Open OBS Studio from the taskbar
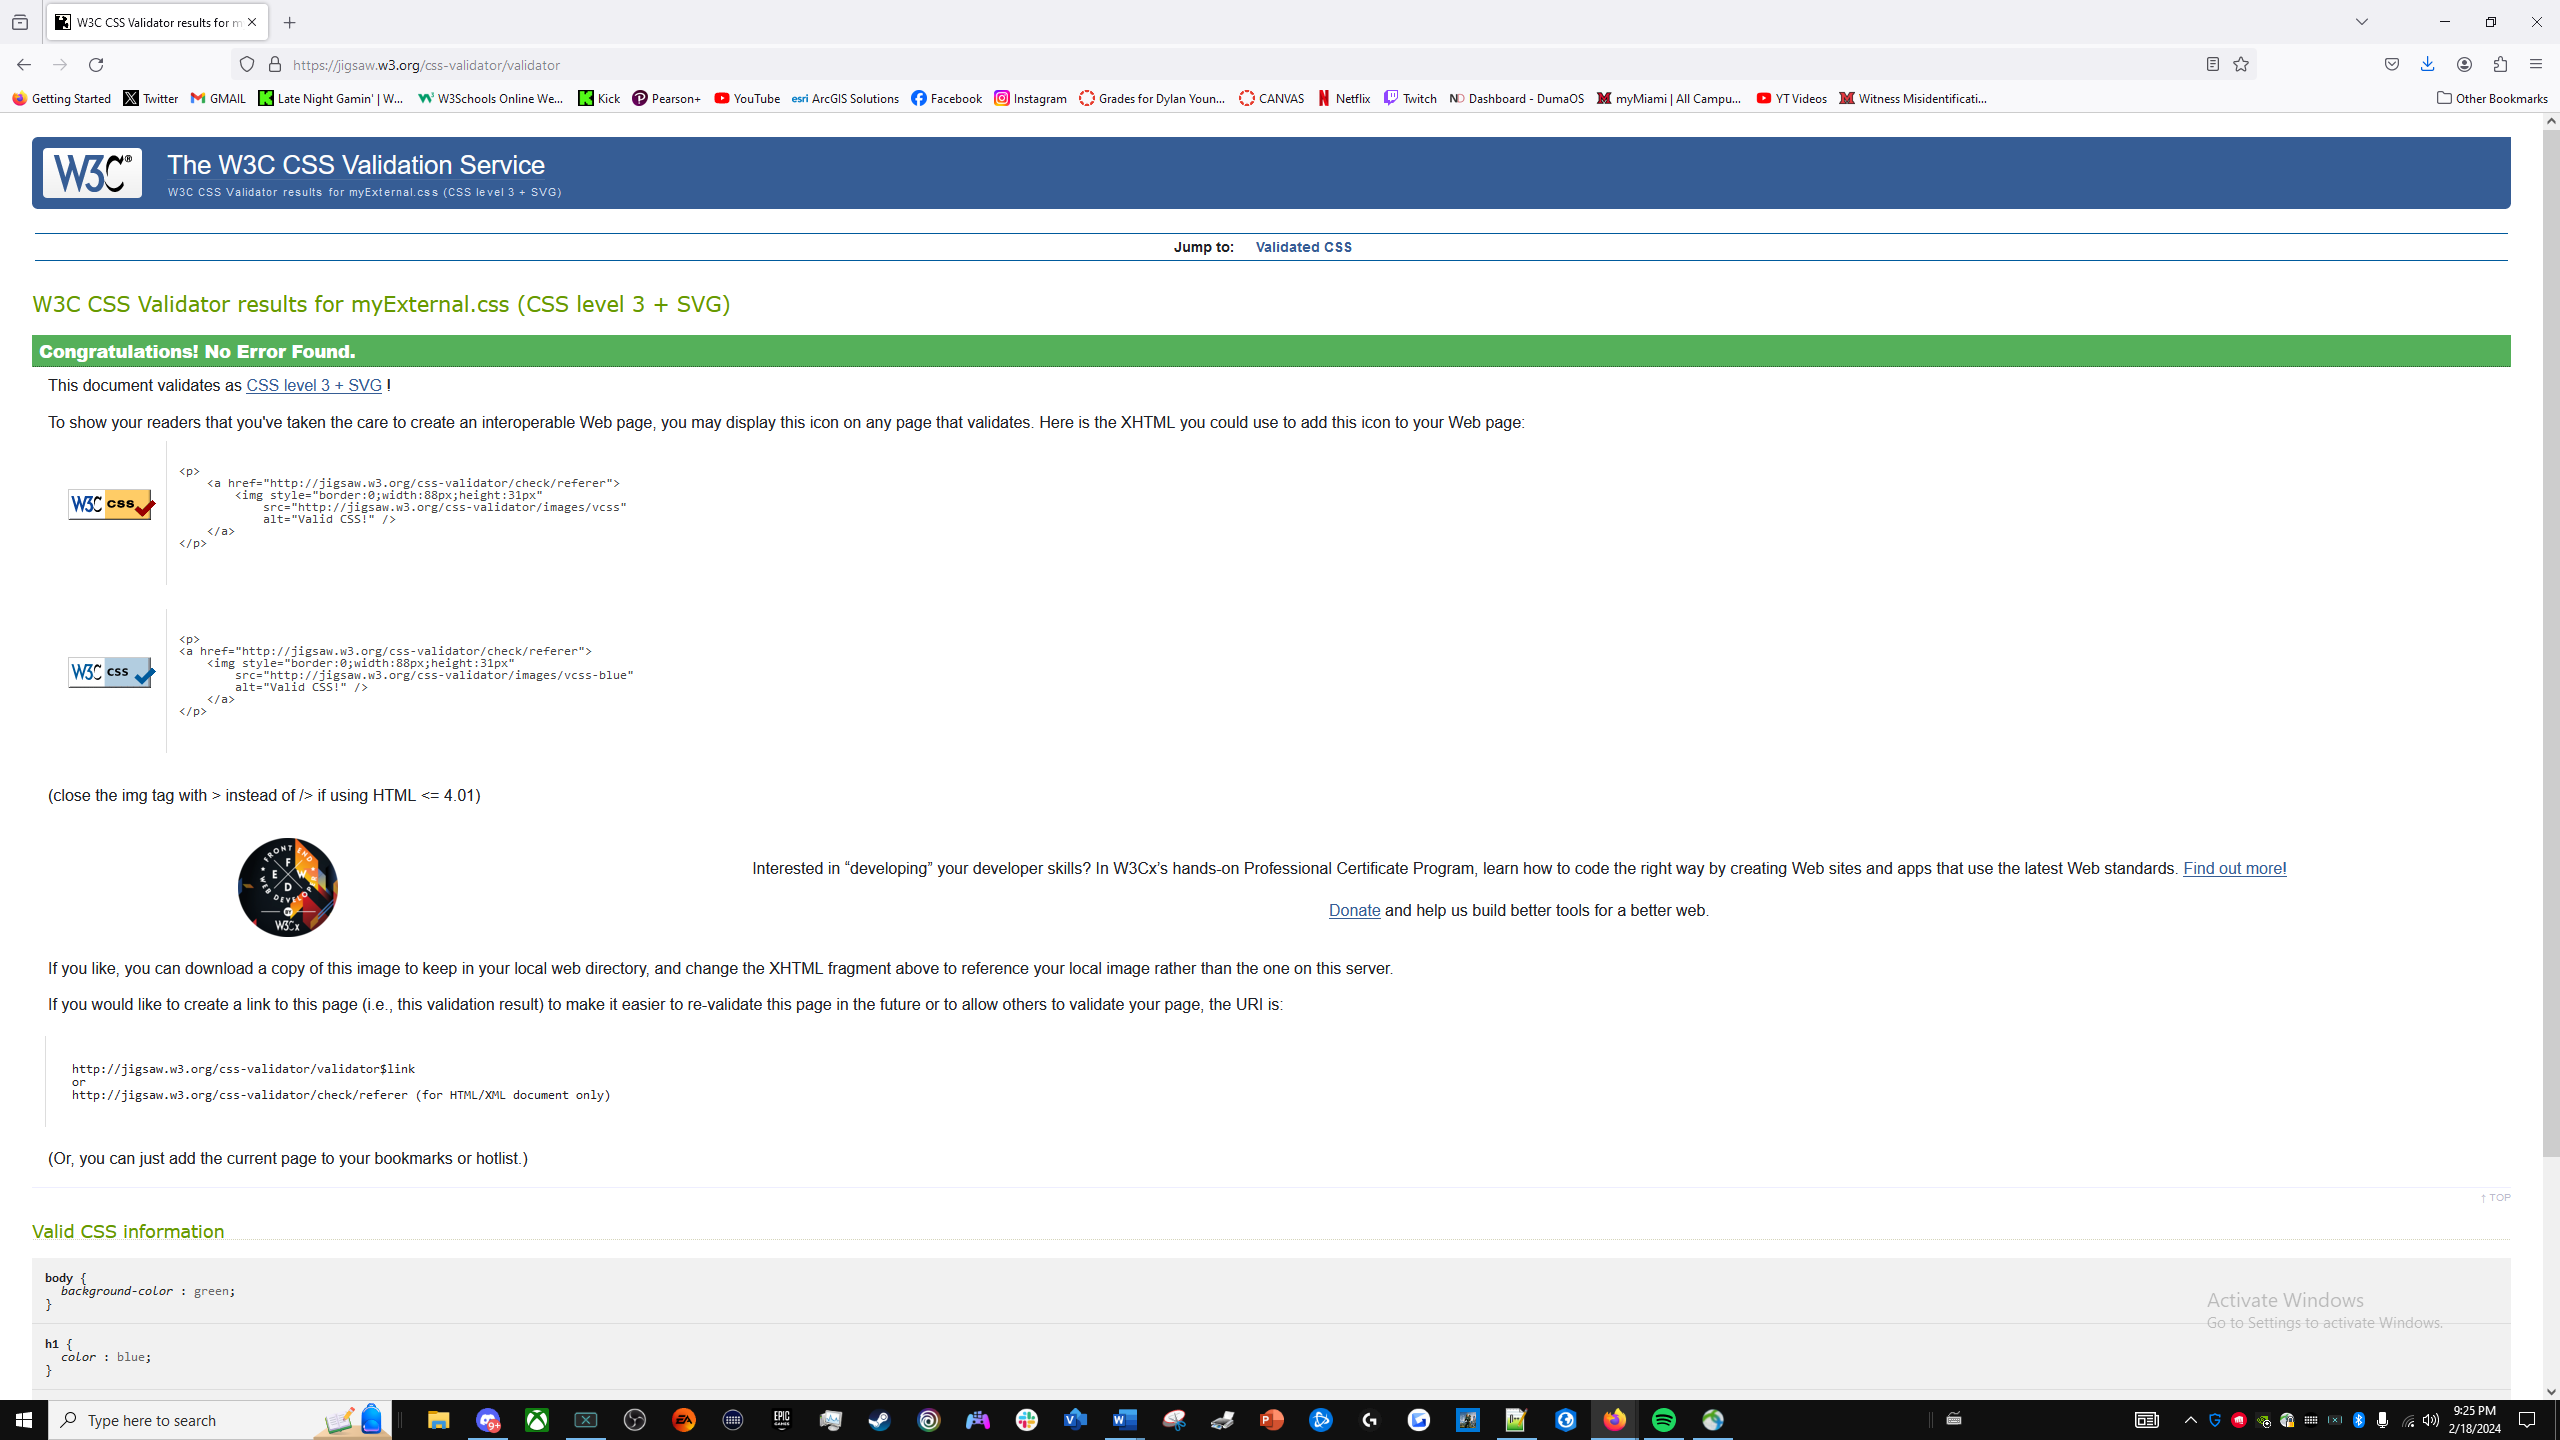This screenshot has height=1440, width=2560. click(x=635, y=1420)
